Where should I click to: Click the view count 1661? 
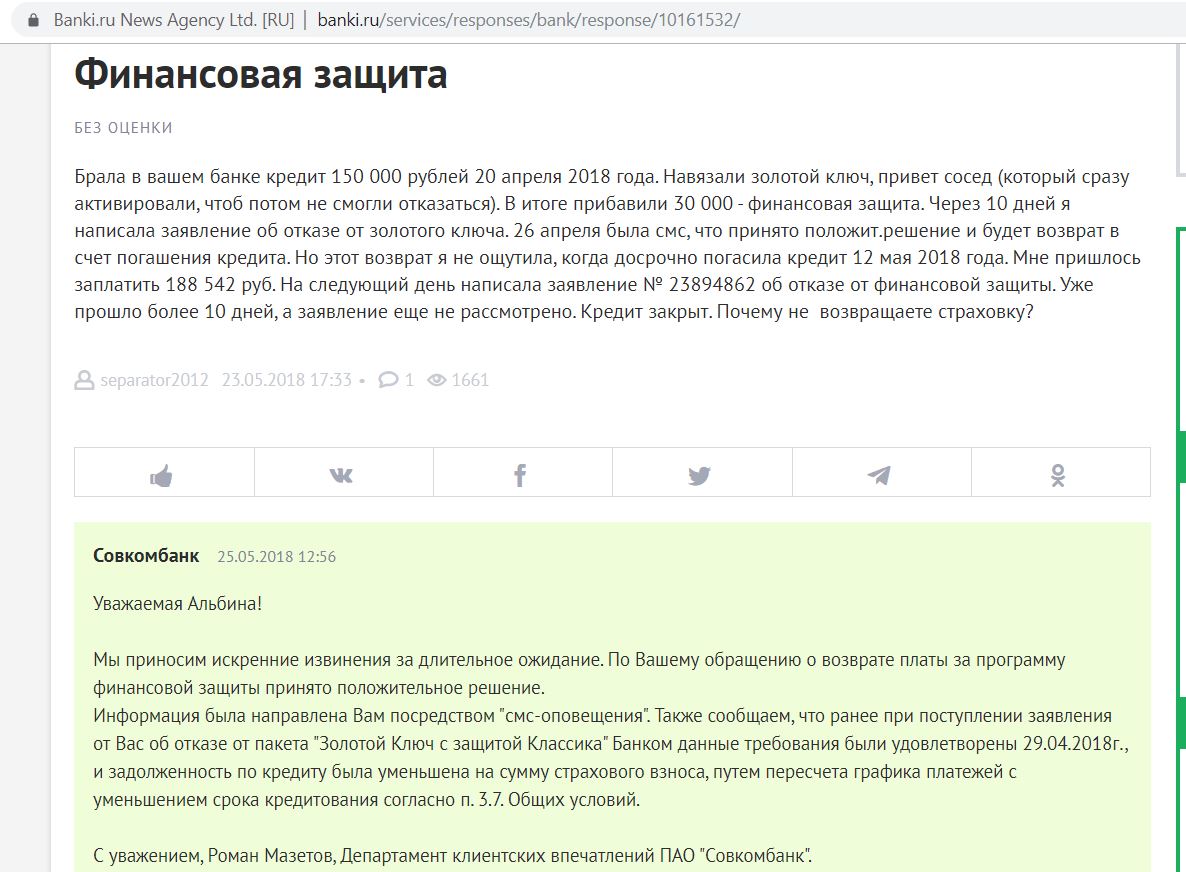coord(470,380)
